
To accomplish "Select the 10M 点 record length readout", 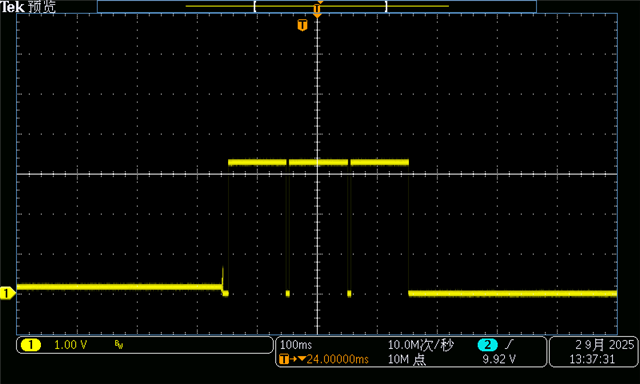I will pos(407,359).
